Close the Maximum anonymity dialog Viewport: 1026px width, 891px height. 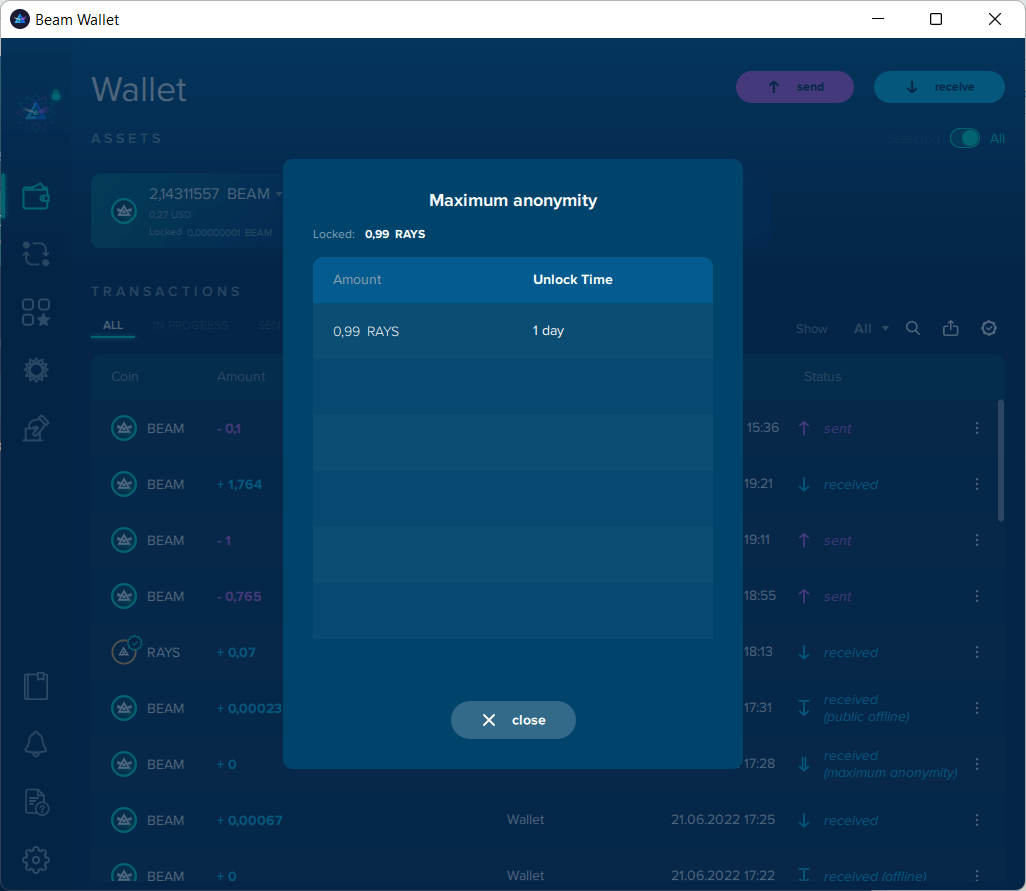(513, 720)
